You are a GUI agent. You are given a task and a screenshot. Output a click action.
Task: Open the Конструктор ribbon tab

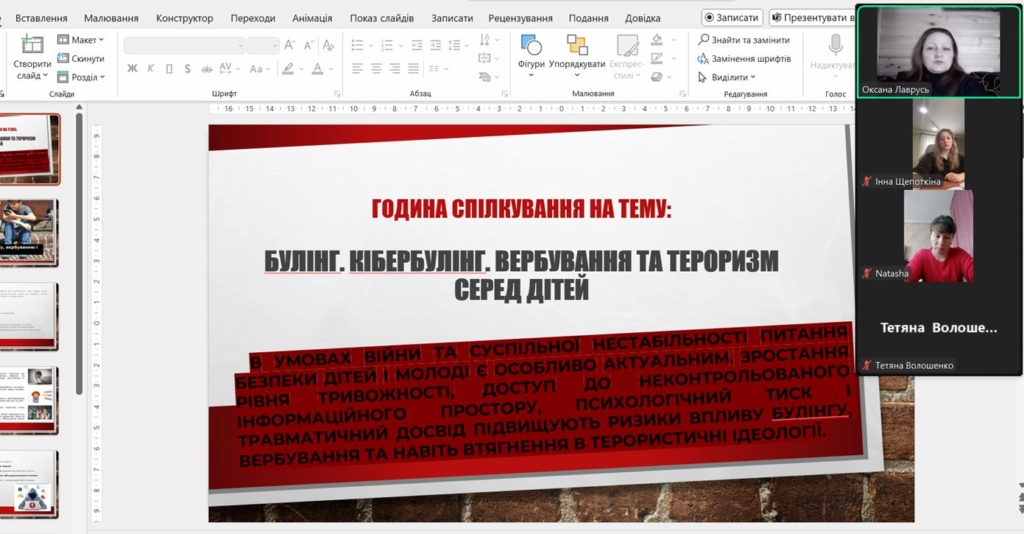tap(184, 18)
